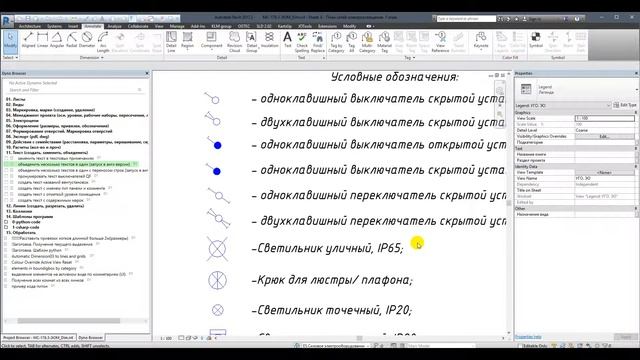Activate the Text annotation tool
This screenshot has width=640, height=360.
(x=288, y=40)
